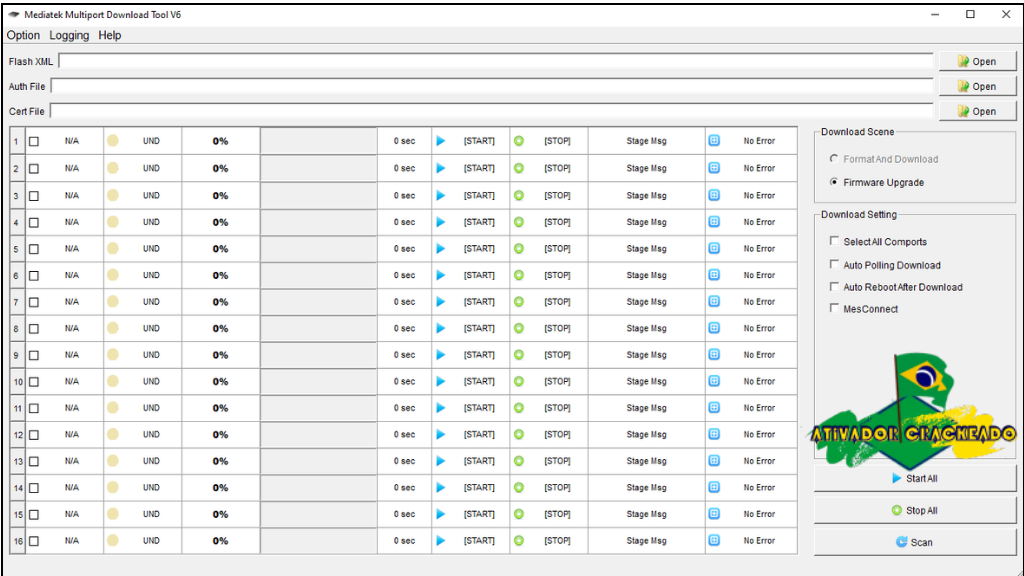Click the 0 sec timer in row 13
Screen dimensions: 1024x576
point(404,461)
